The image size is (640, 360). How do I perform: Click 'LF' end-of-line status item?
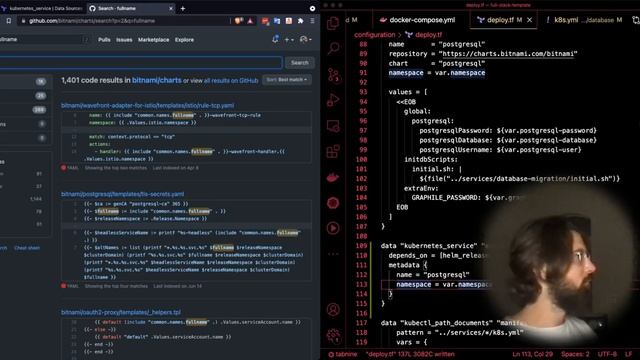click(x=629, y=354)
